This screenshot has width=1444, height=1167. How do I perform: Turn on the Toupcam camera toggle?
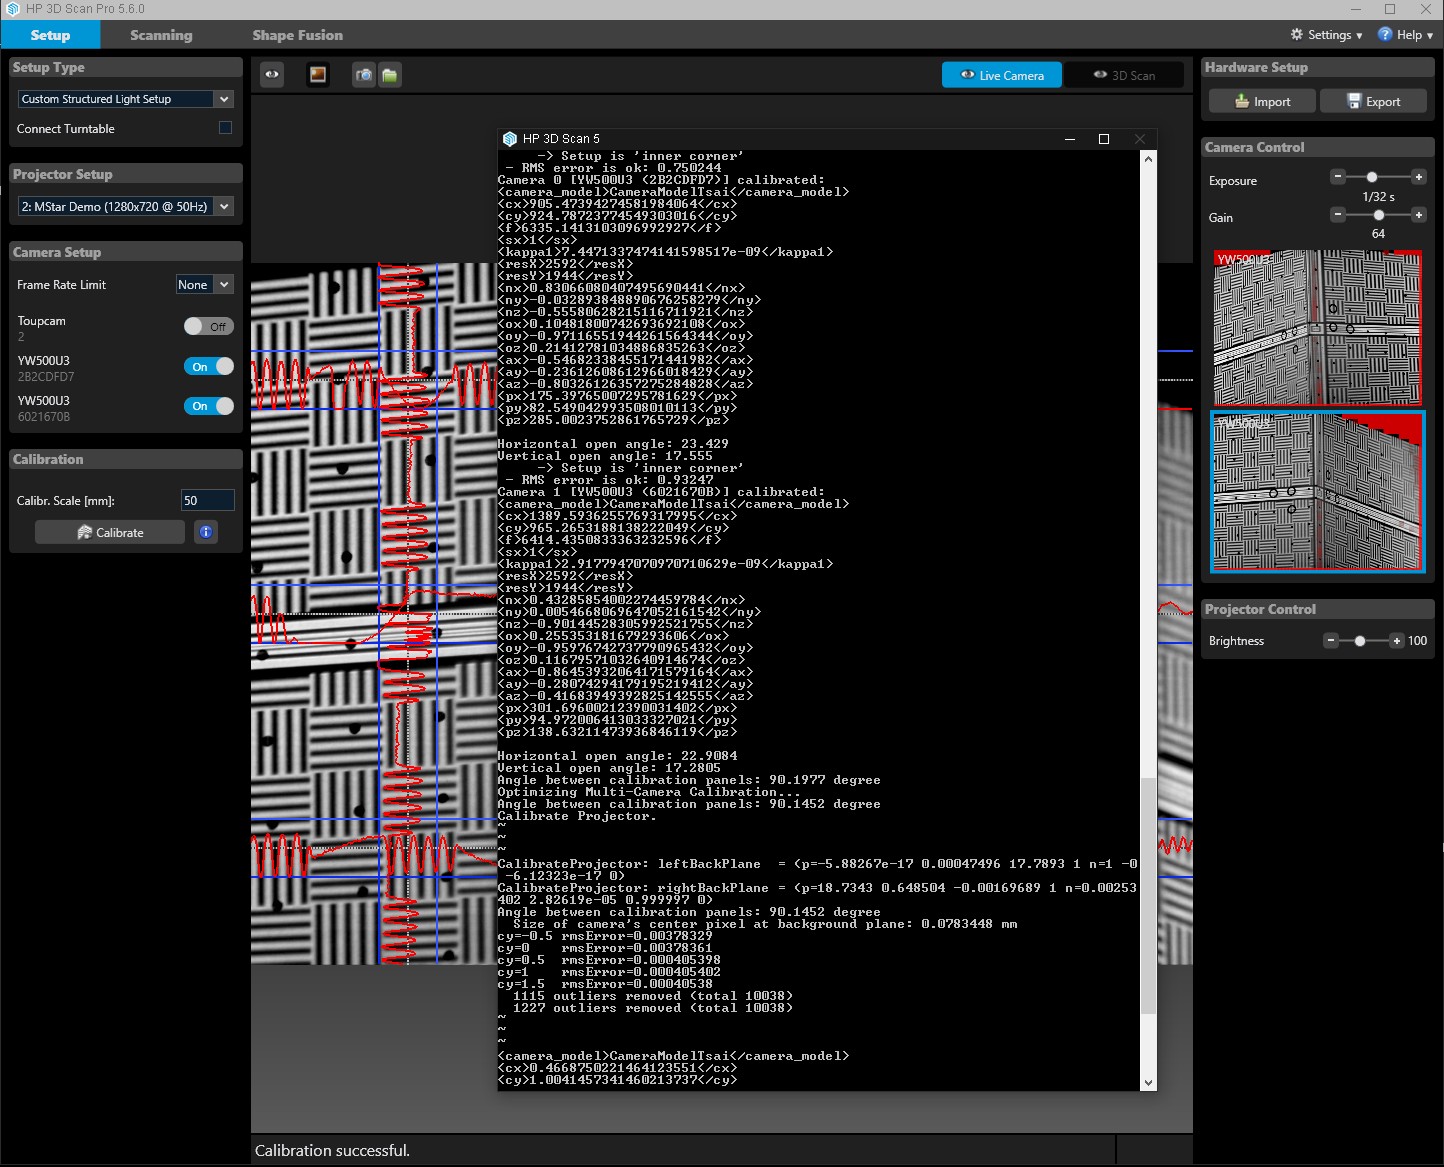pos(208,326)
